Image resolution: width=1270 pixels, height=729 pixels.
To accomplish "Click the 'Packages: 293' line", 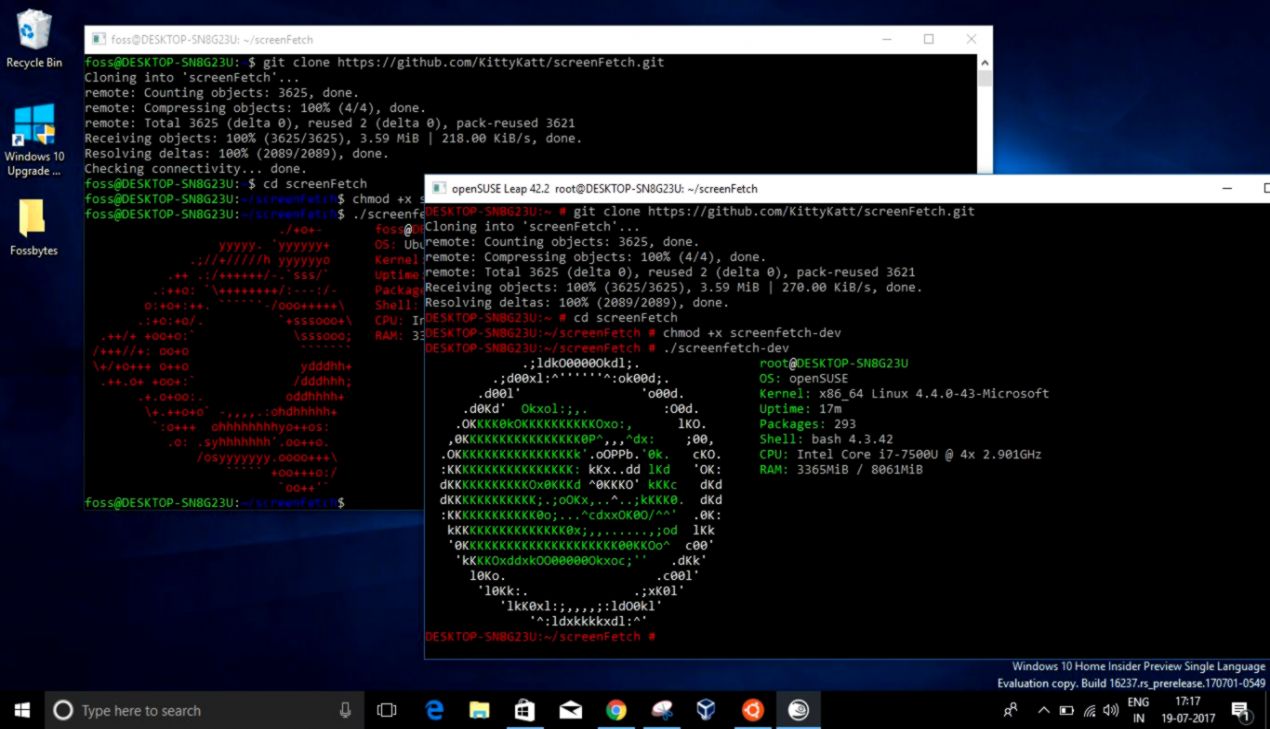I will [x=810, y=424].
